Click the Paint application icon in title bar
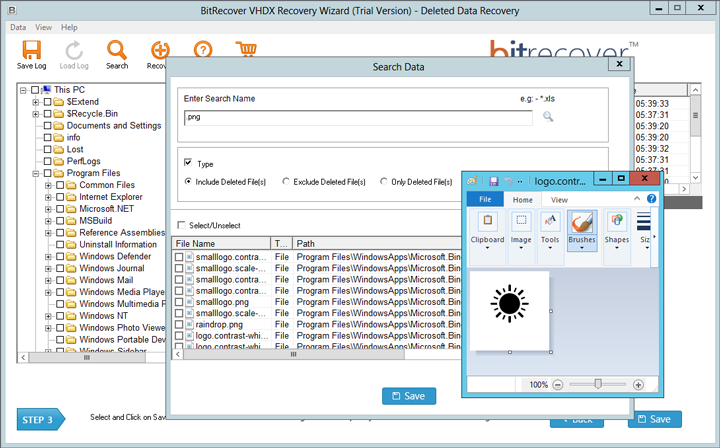 point(472,181)
